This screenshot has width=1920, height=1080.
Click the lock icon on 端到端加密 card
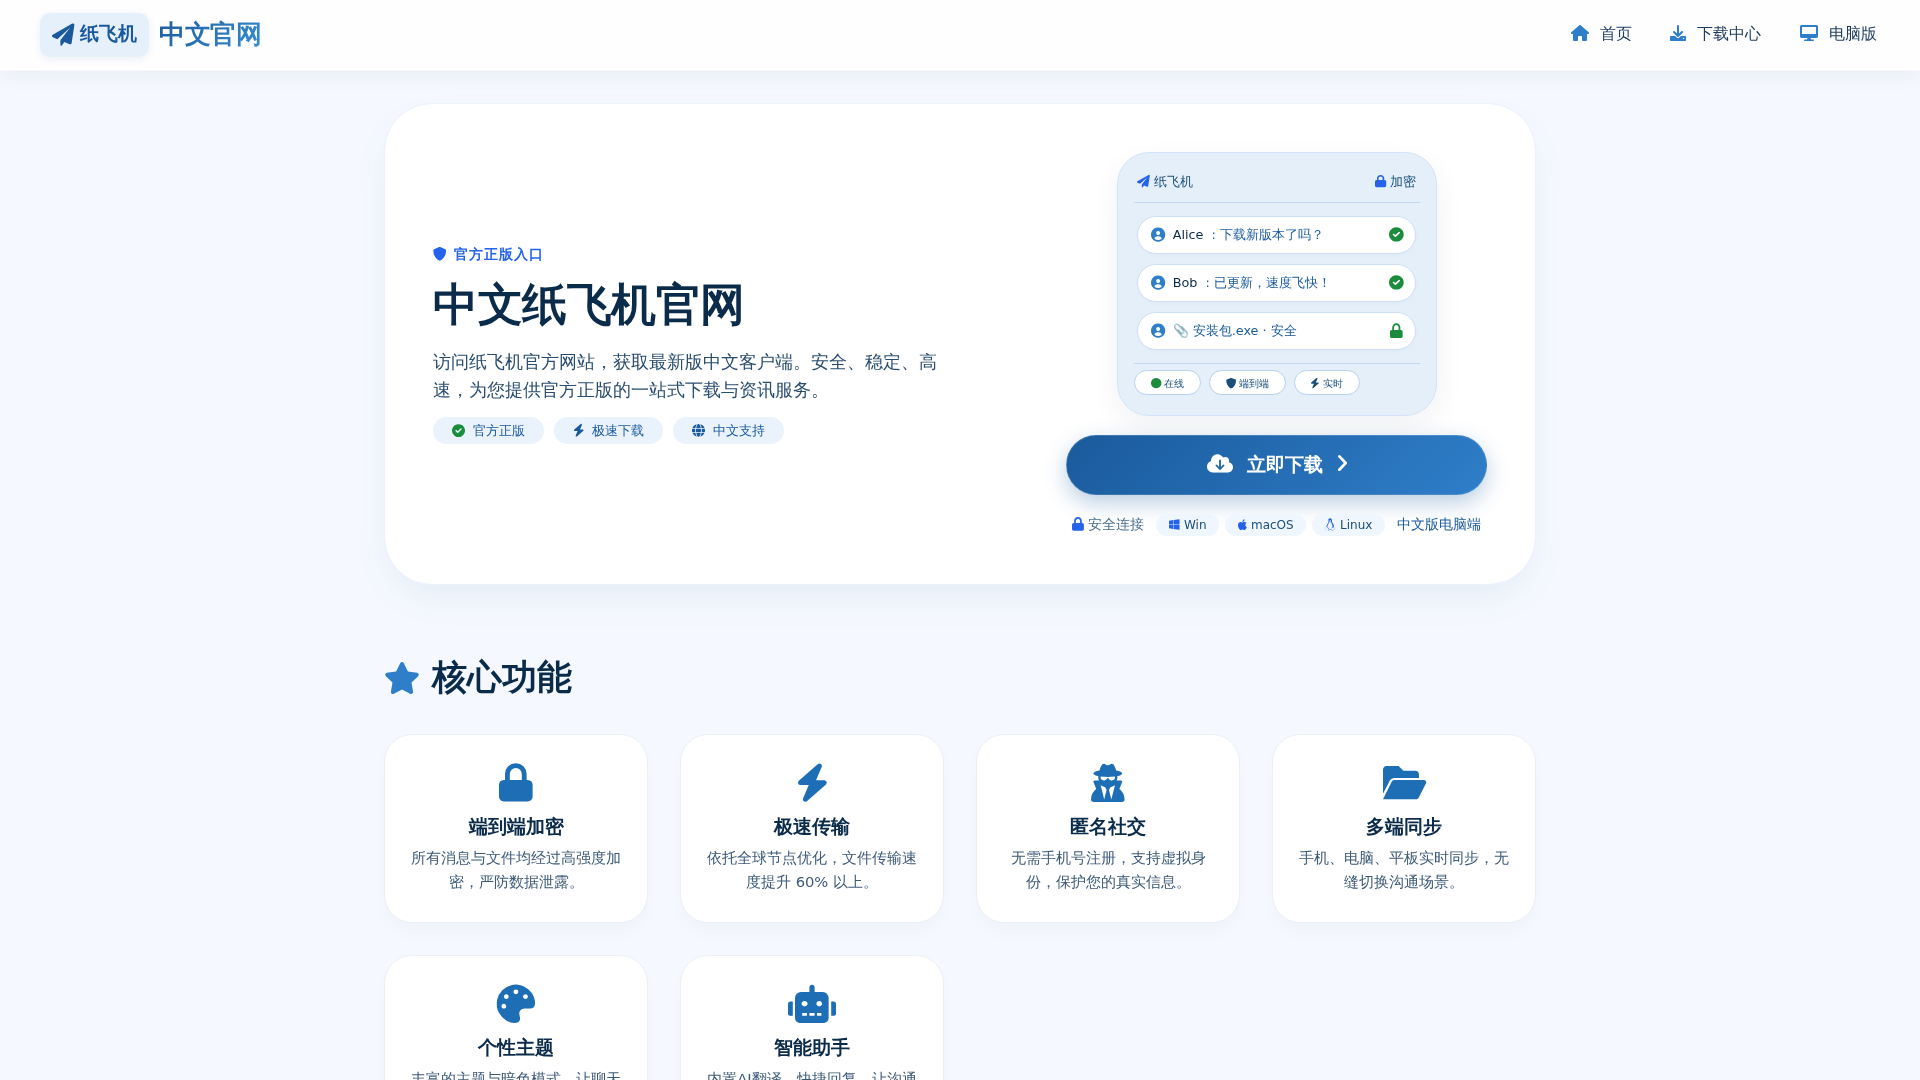(x=516, y=783)
